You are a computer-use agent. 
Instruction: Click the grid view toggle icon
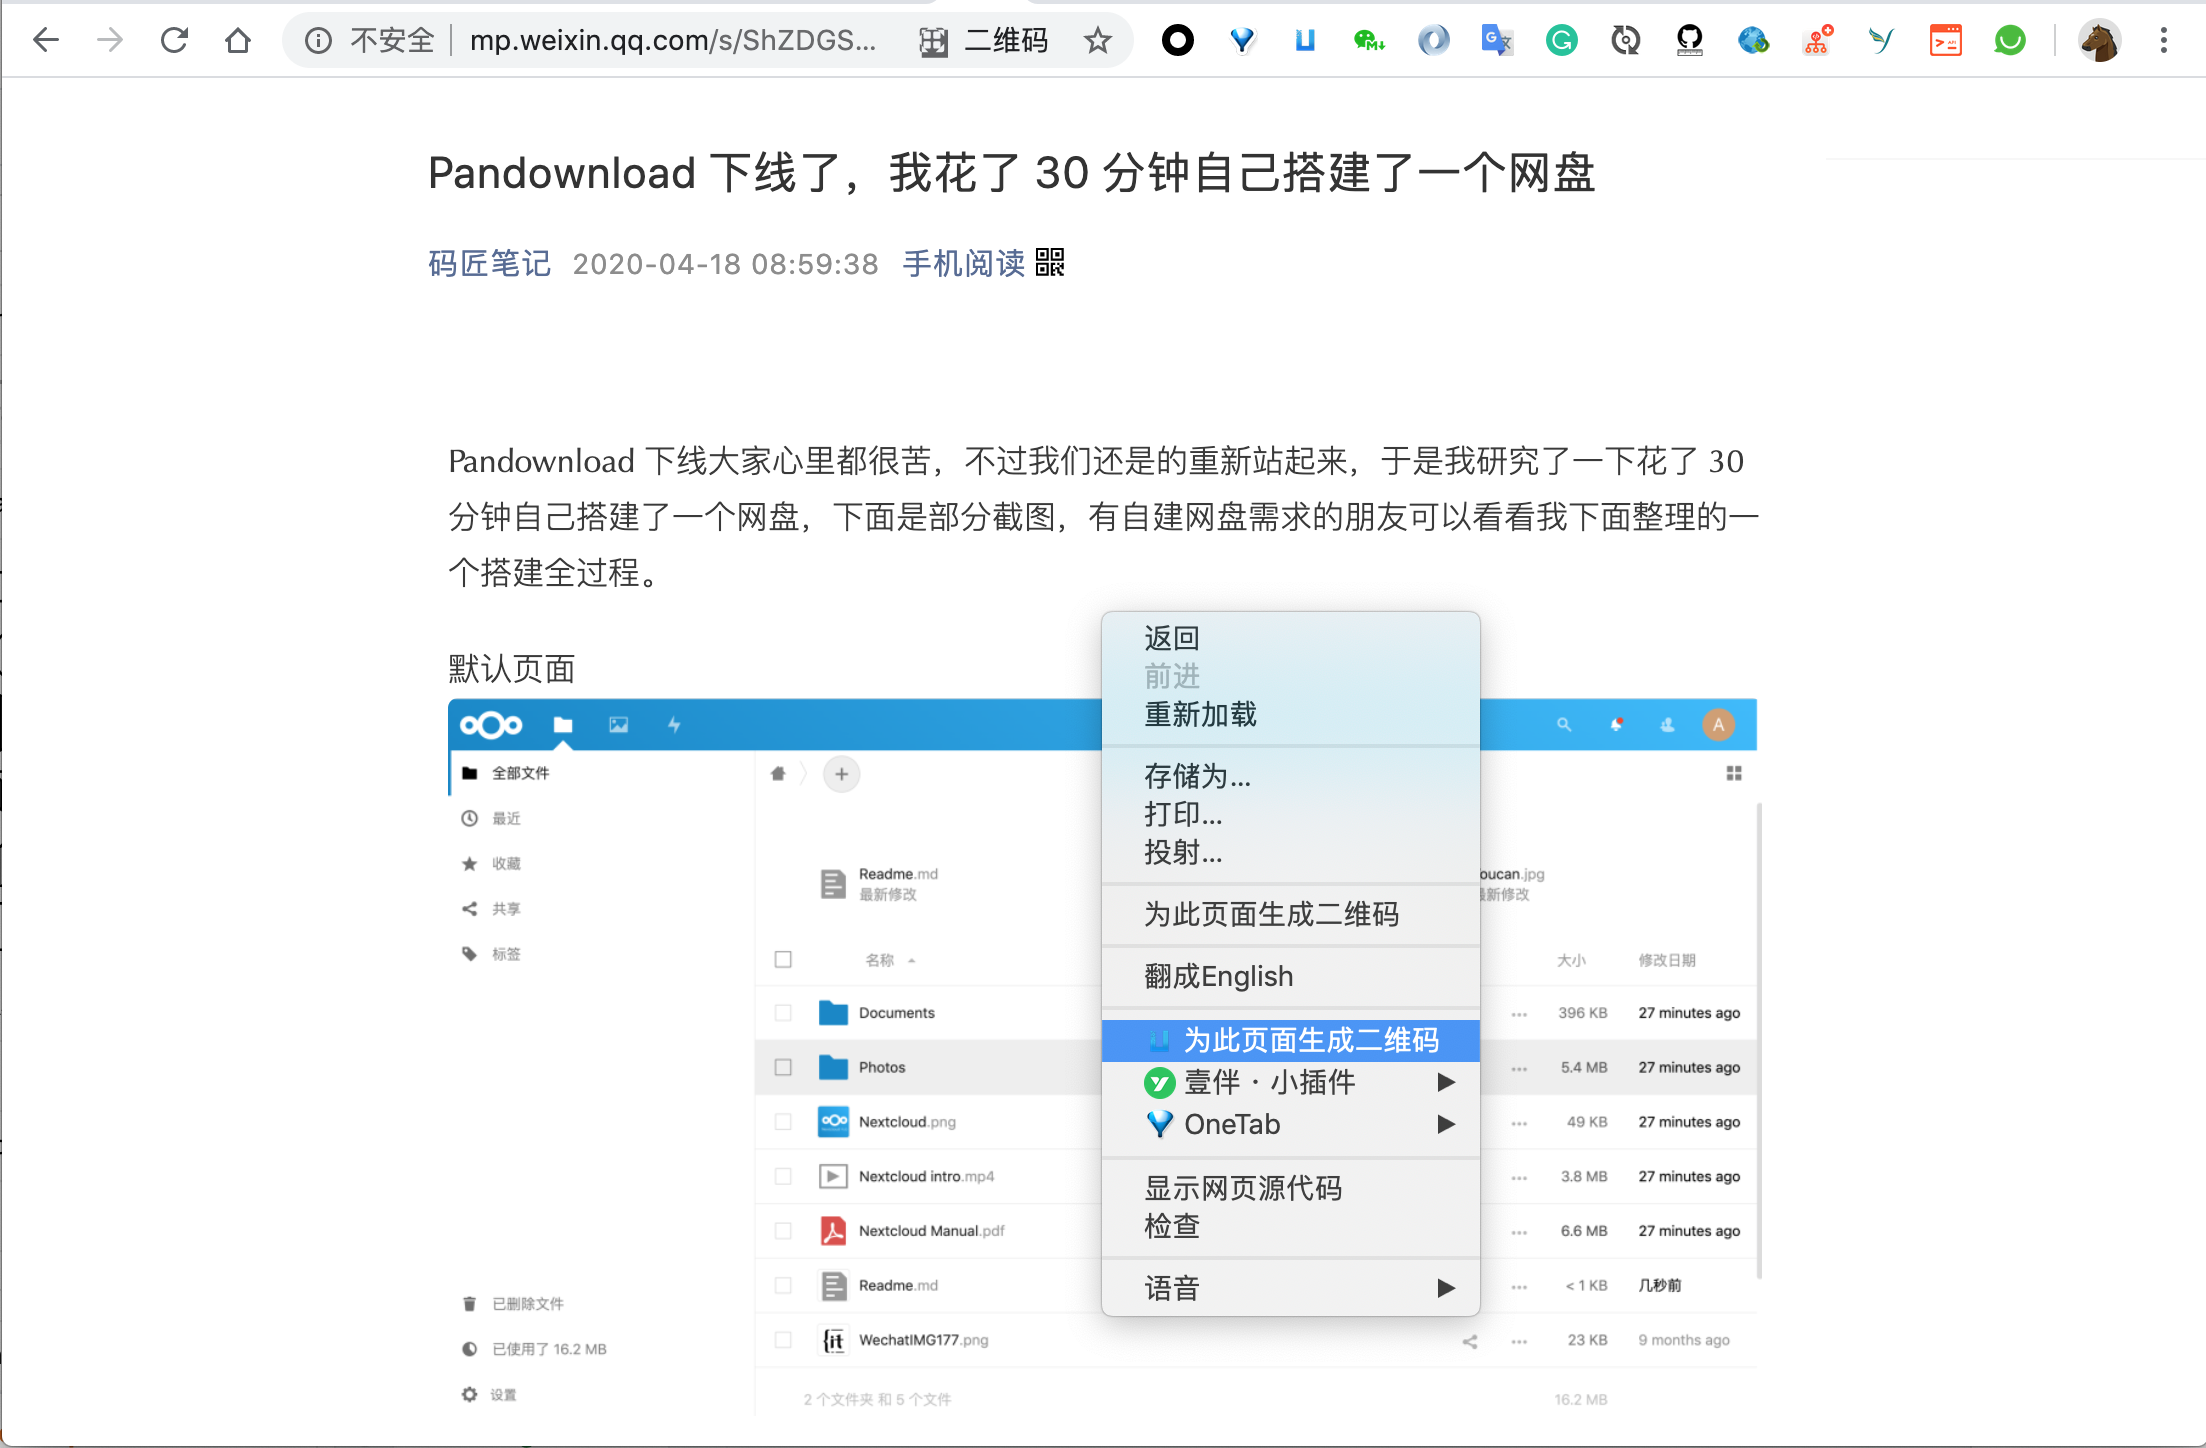coord(1734,773)
